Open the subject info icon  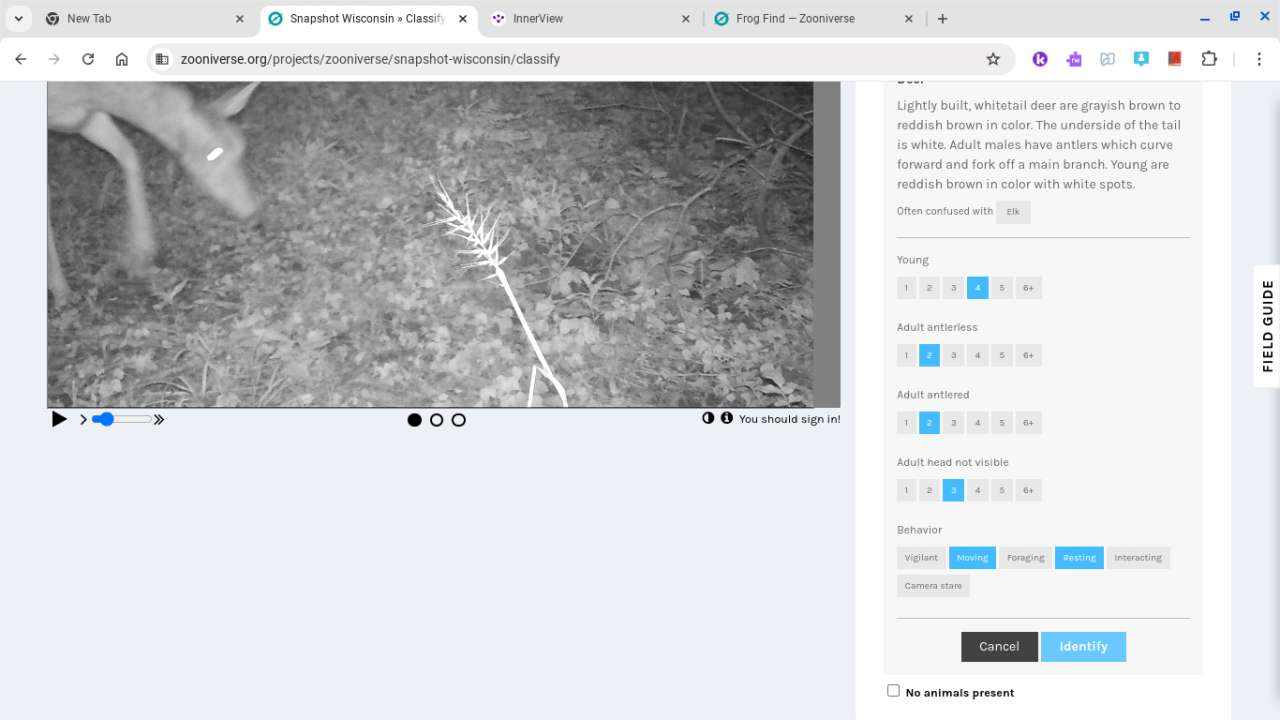(726, 418)
